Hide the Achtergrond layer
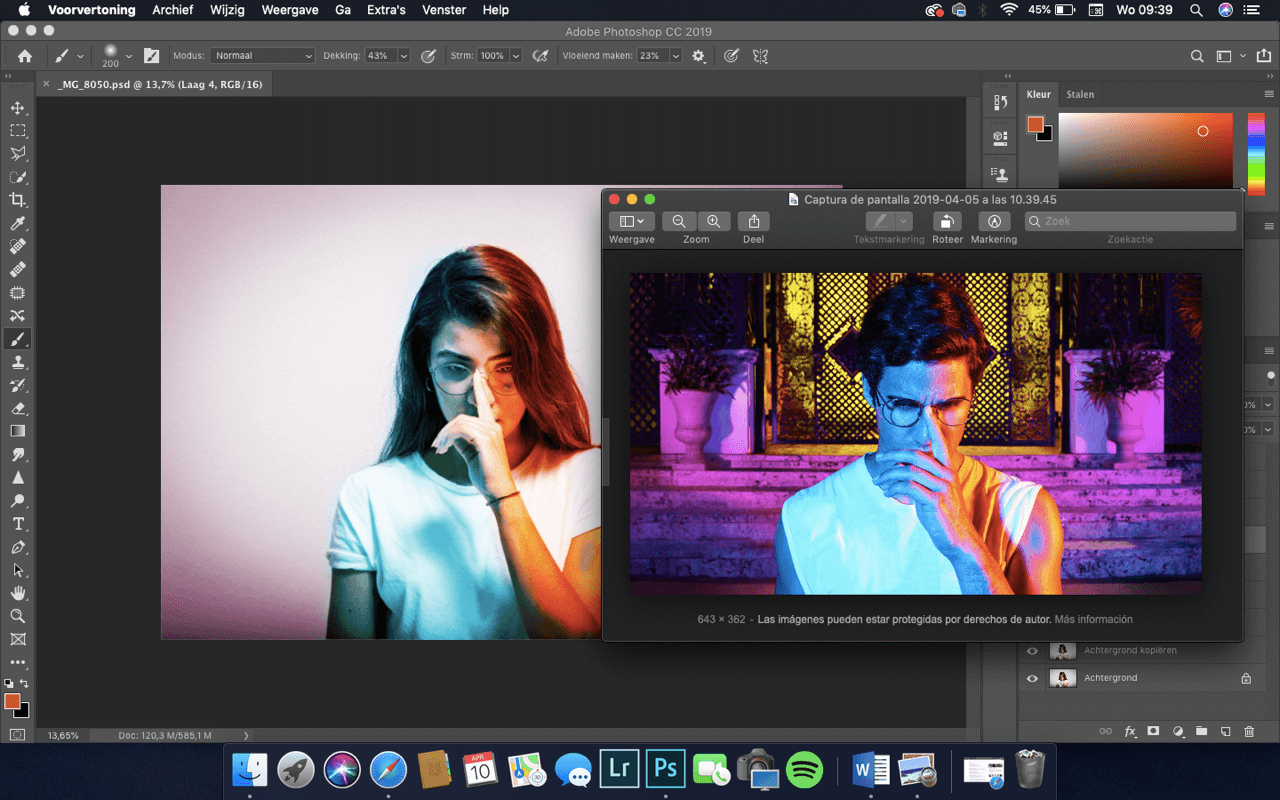 [x=1033, y=678]
